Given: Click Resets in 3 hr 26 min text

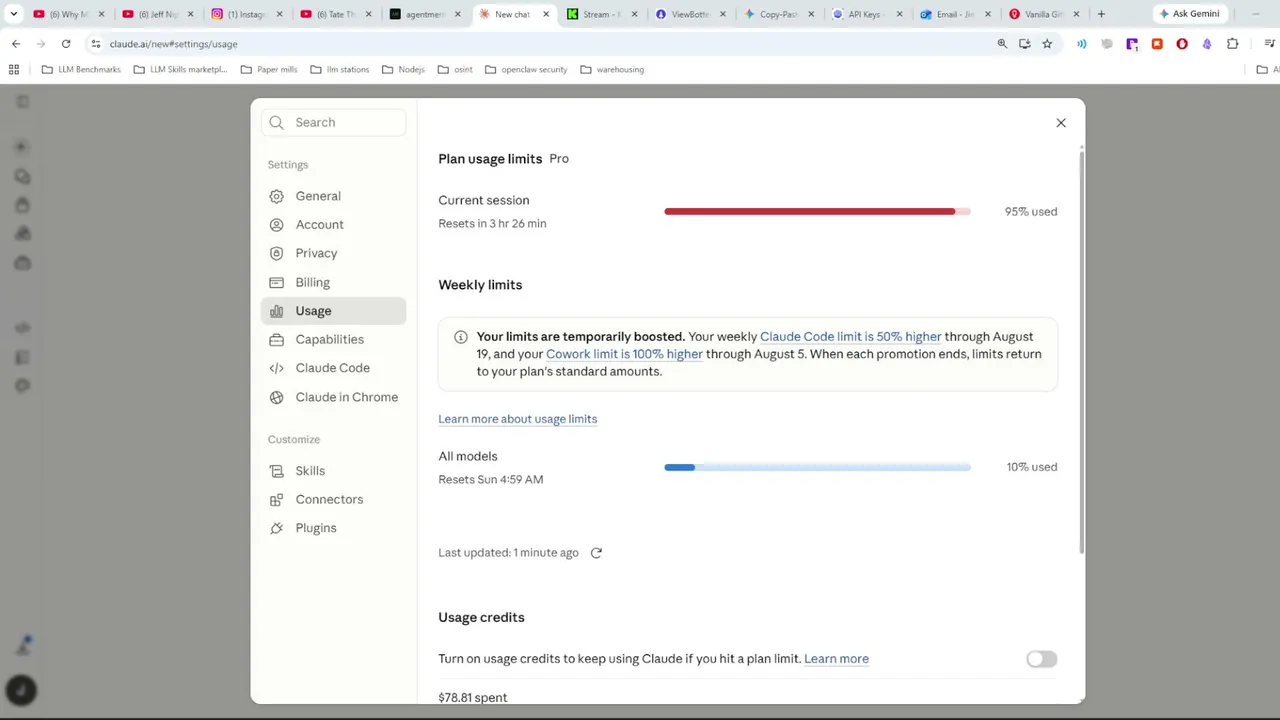Looking at the screenshot, I should tap(492, 224).
